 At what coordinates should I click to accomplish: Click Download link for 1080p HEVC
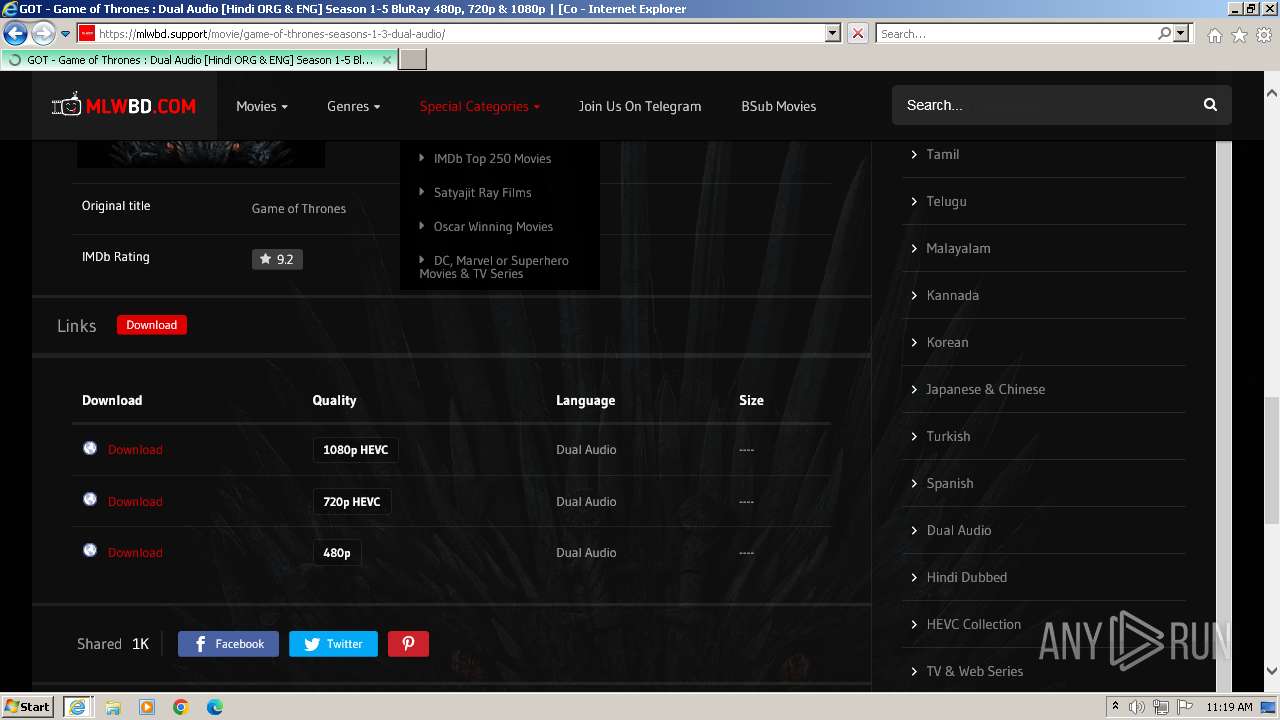pos(135,450)
